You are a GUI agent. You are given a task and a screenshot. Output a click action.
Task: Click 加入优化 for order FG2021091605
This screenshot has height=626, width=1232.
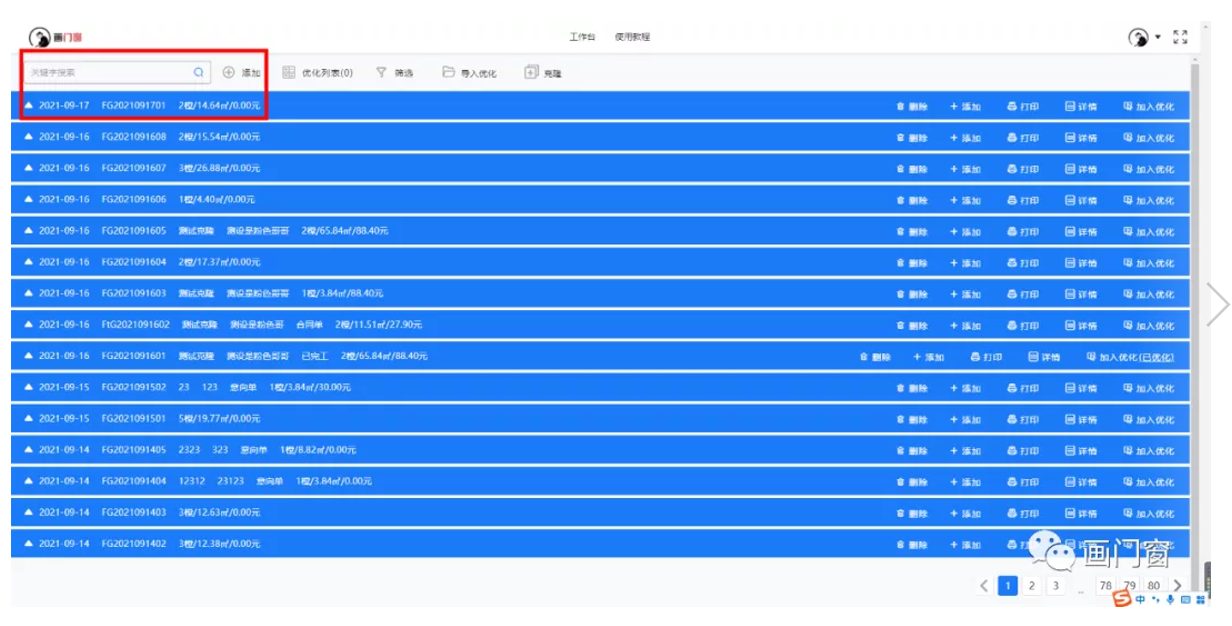click(1148, 232)
